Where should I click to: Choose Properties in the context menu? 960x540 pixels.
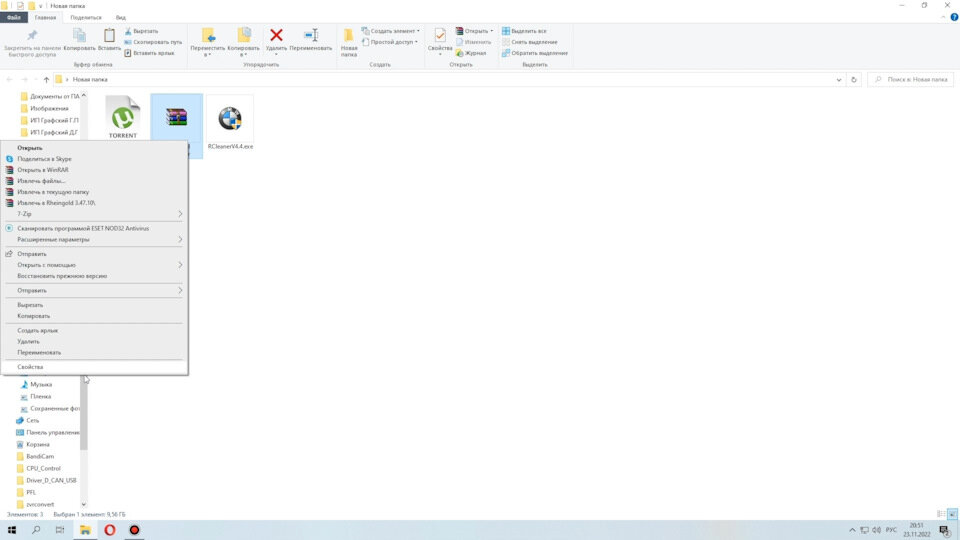(x=94, y=367)
